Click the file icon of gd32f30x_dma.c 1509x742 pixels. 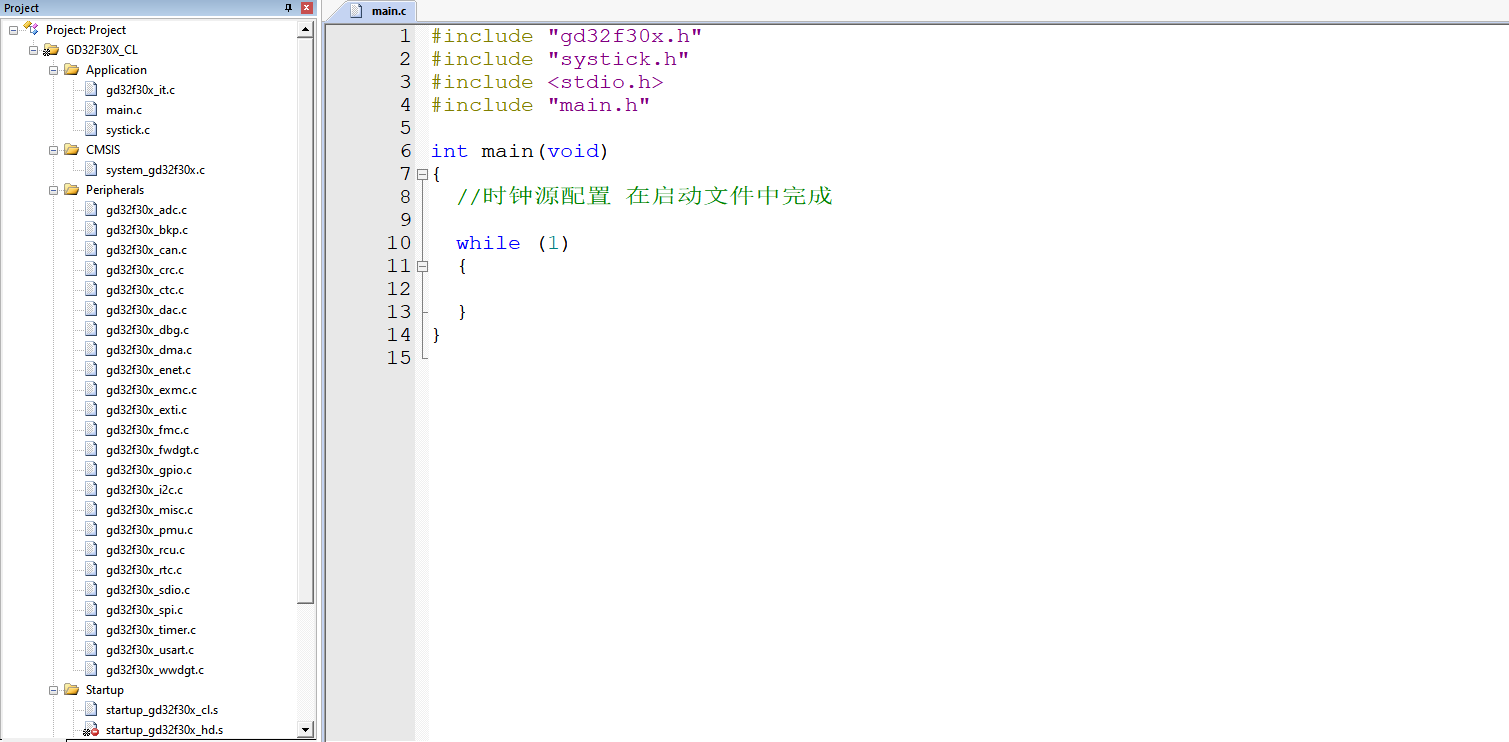(x=91, y=350)
